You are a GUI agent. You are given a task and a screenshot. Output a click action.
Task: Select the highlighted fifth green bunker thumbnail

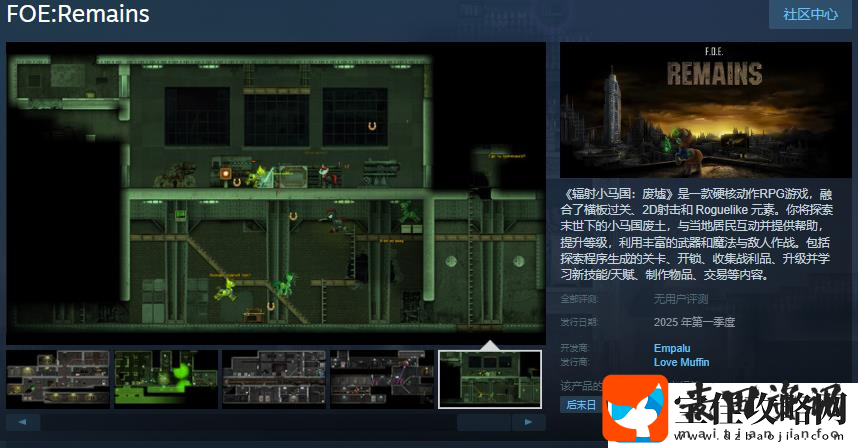(x=490, y=380)
